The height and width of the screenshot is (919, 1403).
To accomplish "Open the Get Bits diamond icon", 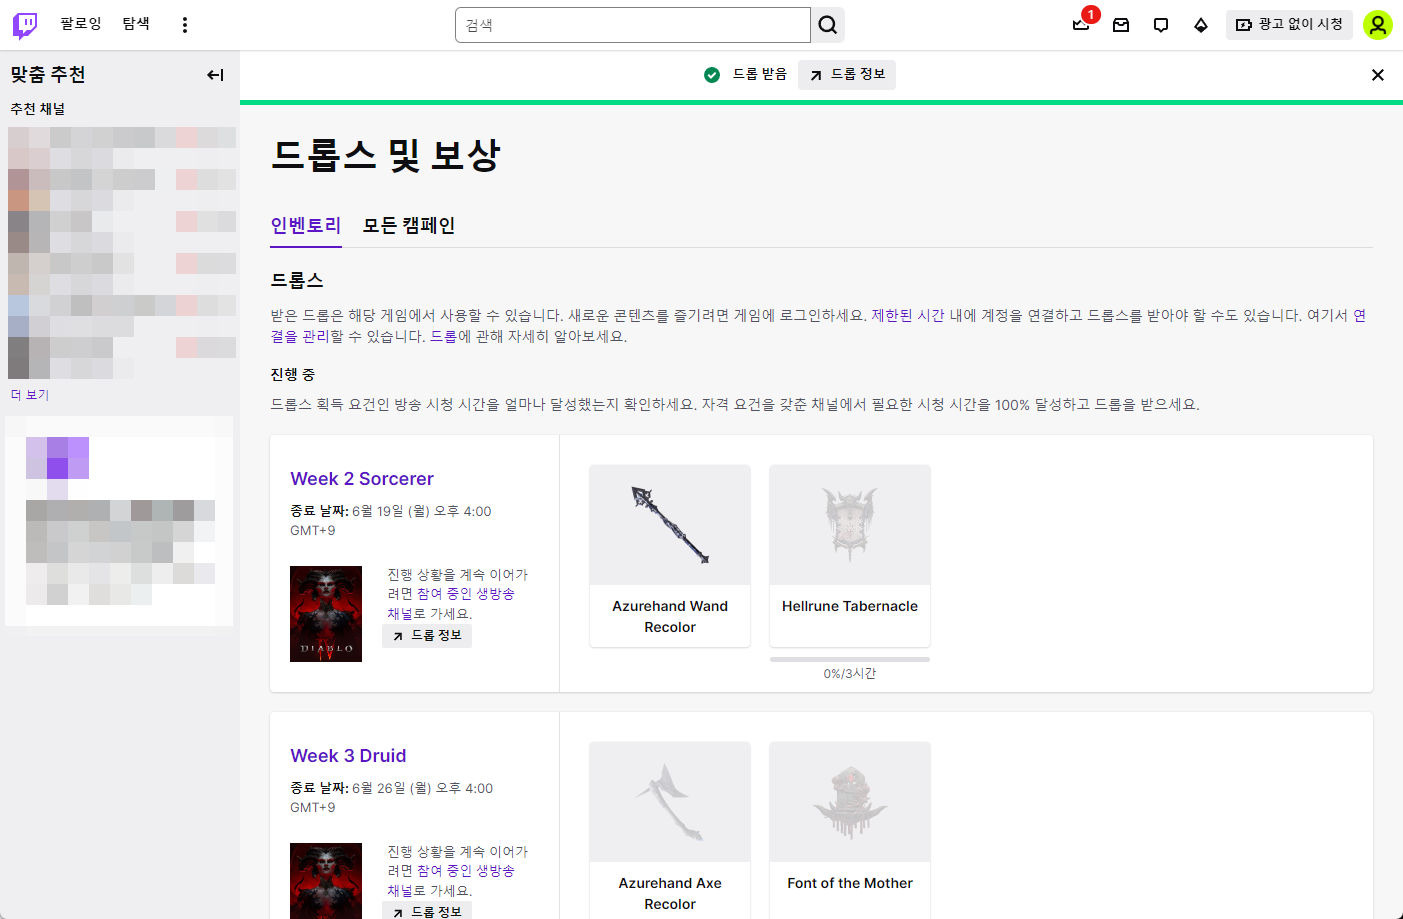I will coord(1201,25).
